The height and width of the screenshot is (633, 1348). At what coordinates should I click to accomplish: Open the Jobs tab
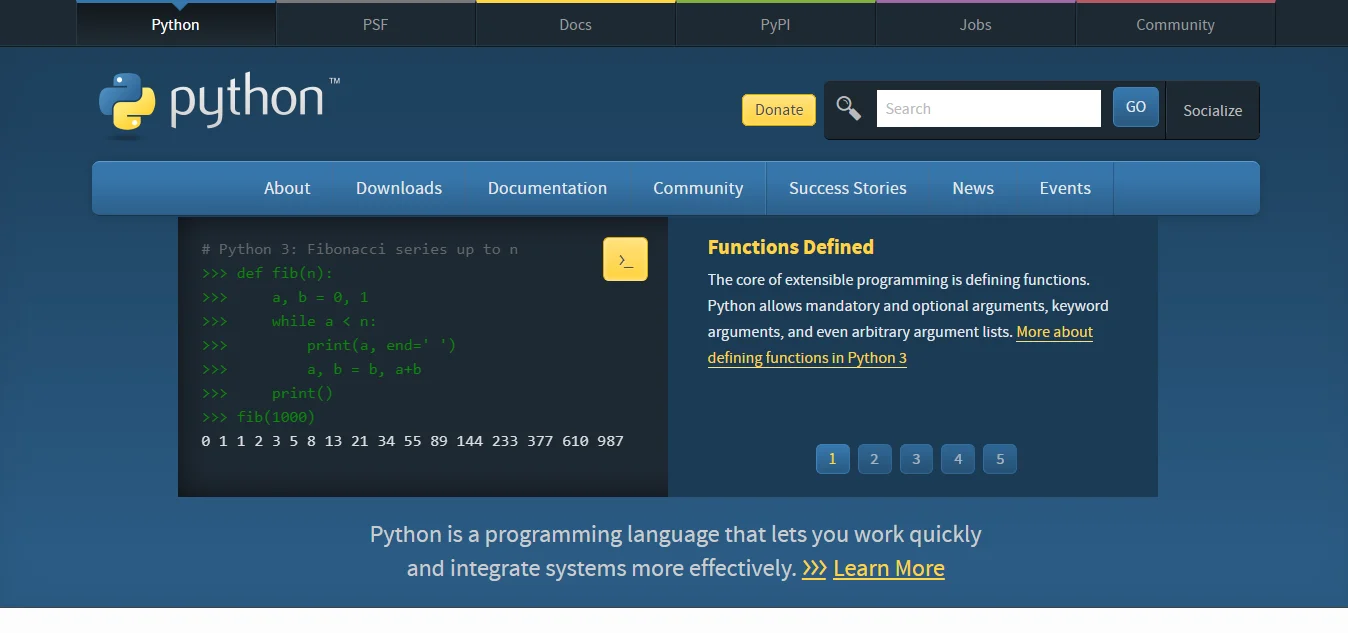[974, 24]
